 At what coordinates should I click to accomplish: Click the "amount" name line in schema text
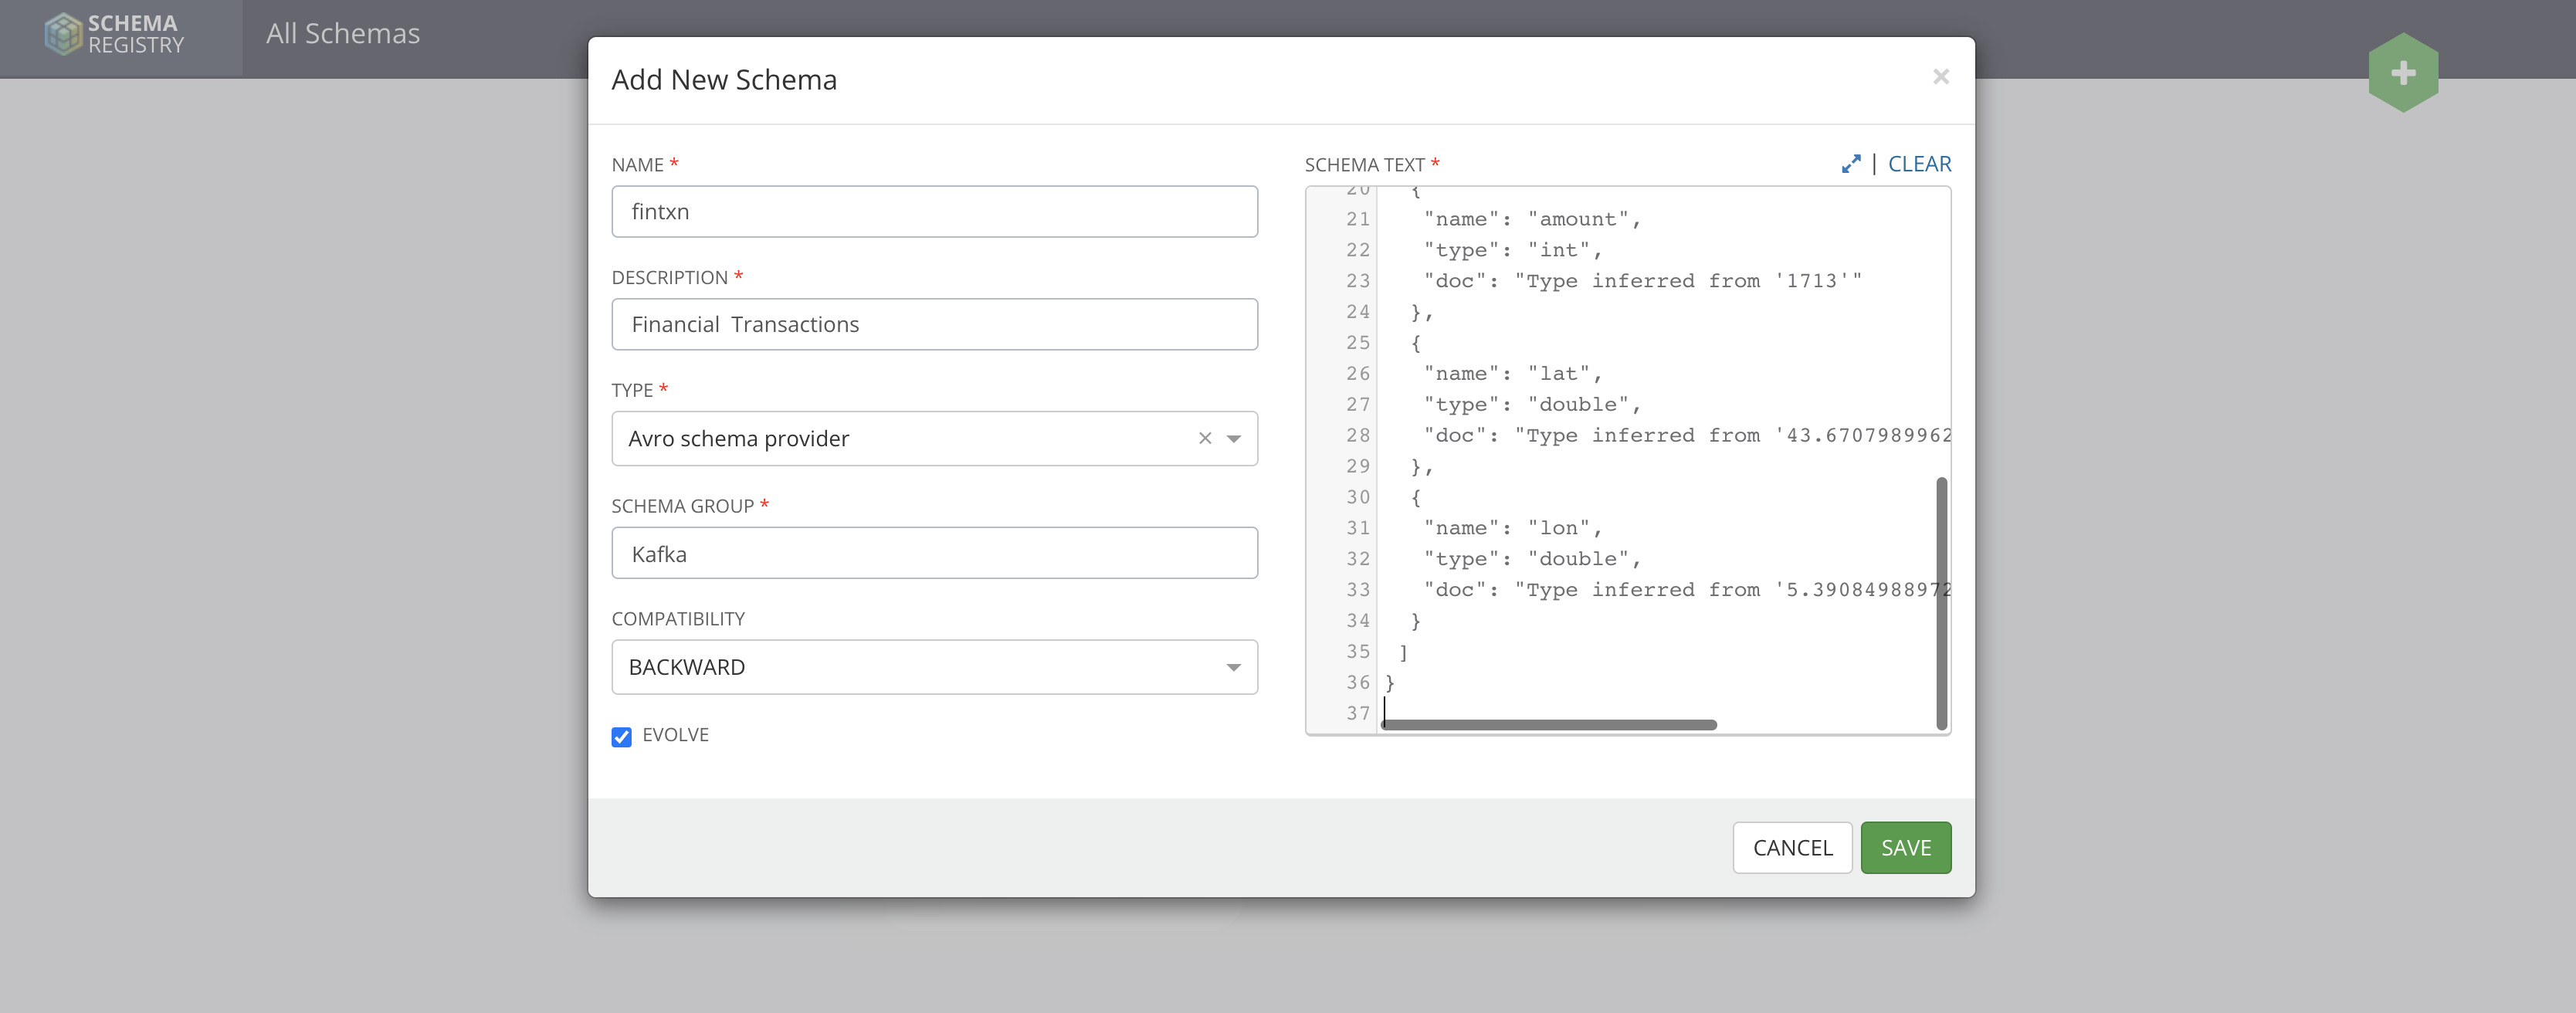point(1531,220)
